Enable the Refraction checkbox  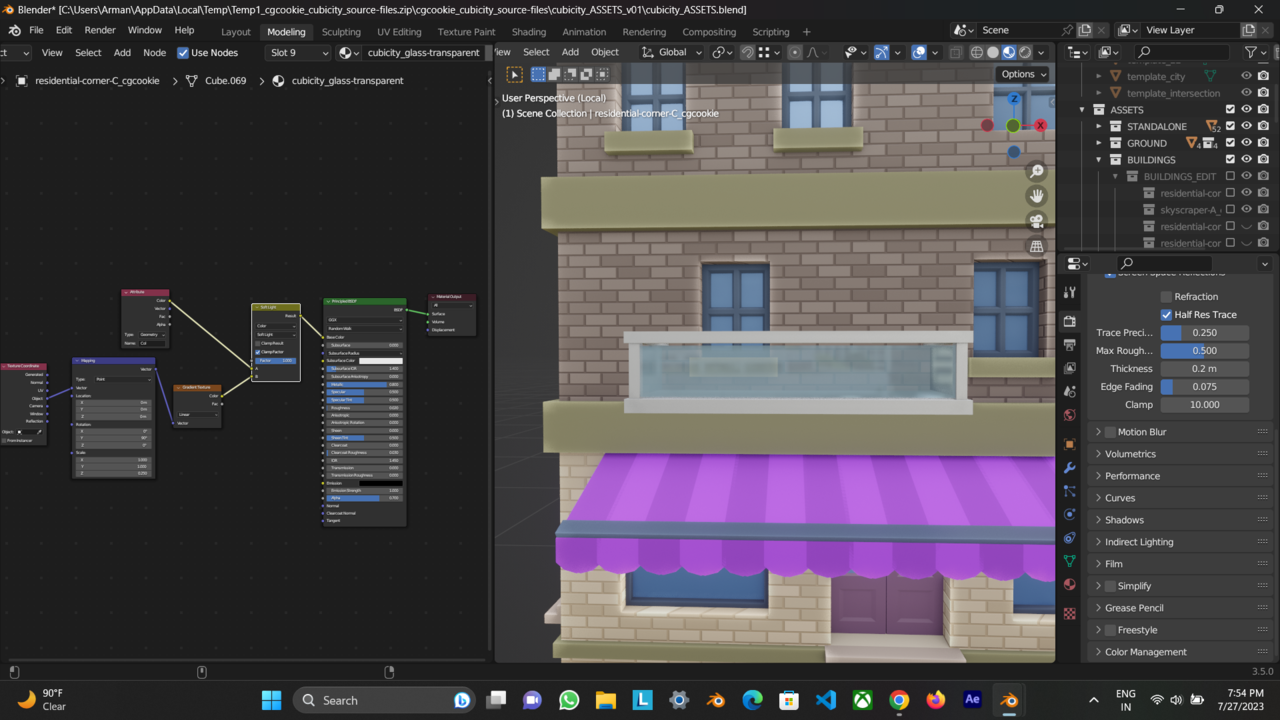click(1165, 296)
